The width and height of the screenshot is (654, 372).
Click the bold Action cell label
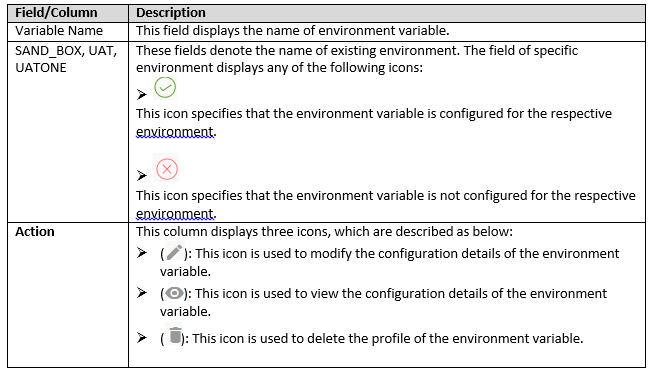[35, 231]
